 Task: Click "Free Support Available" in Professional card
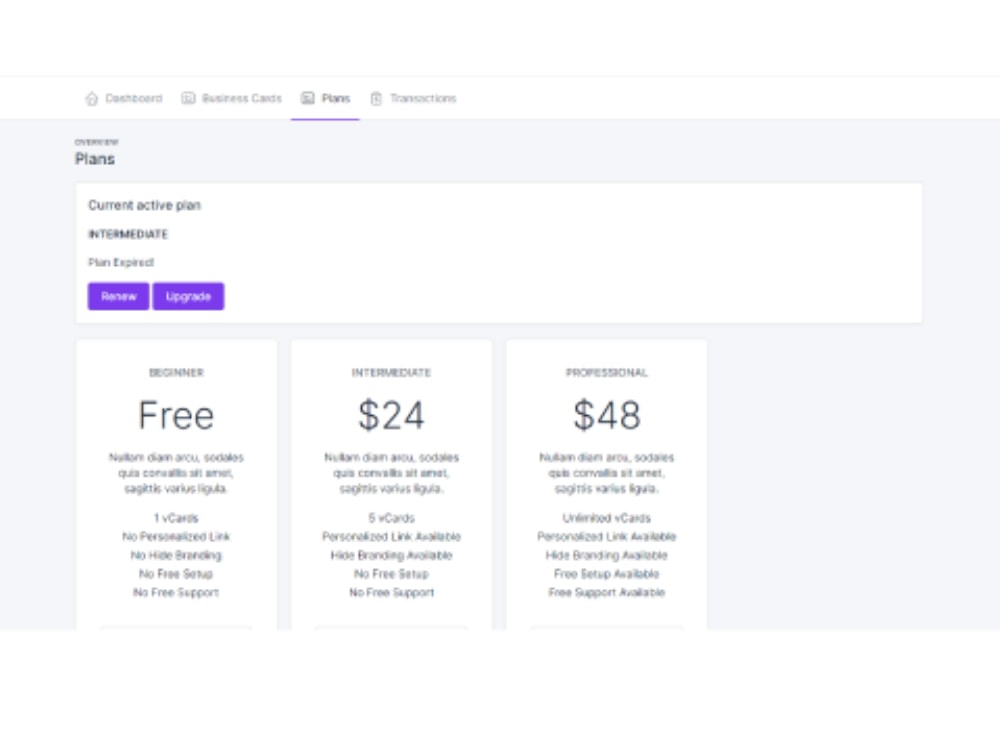(607, 592)
